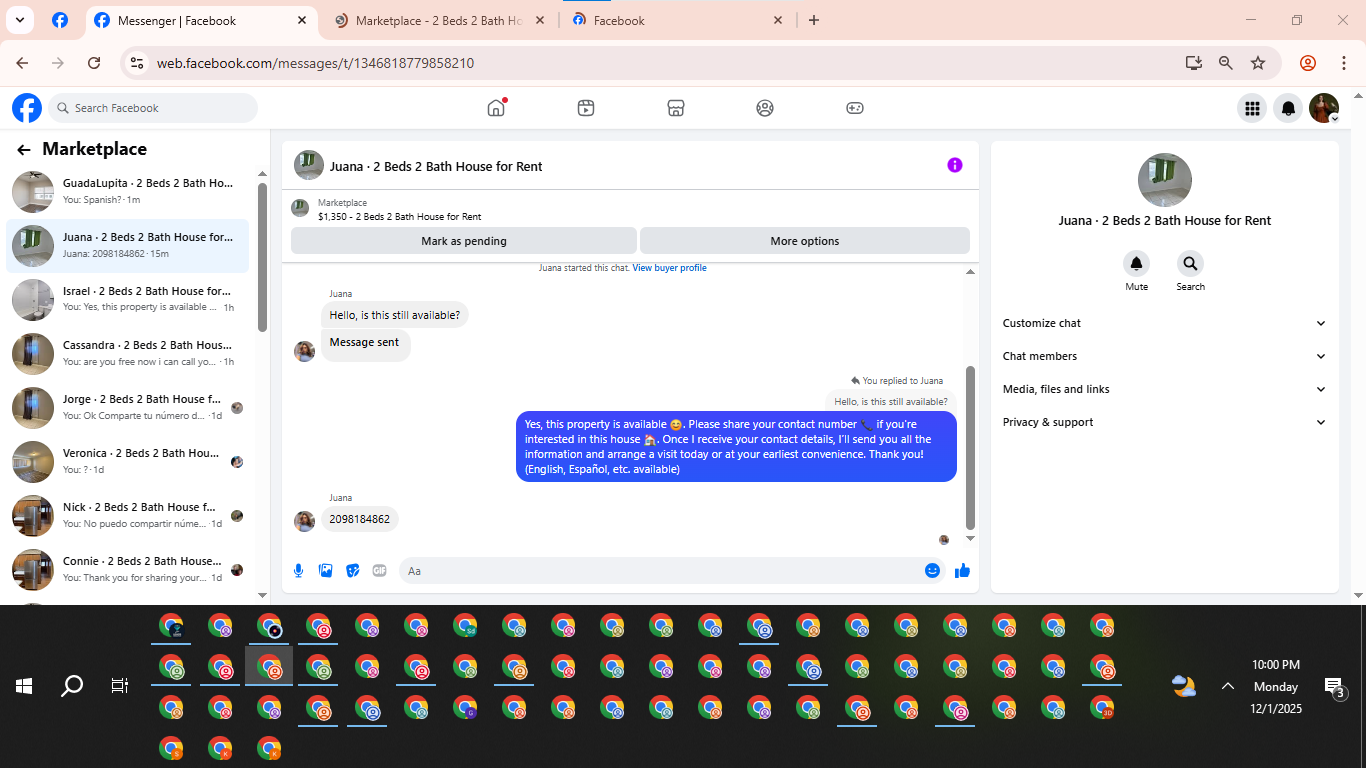The image size is (1366, 768).
Task: Click the More options button
Action: [x=805, y=241]
